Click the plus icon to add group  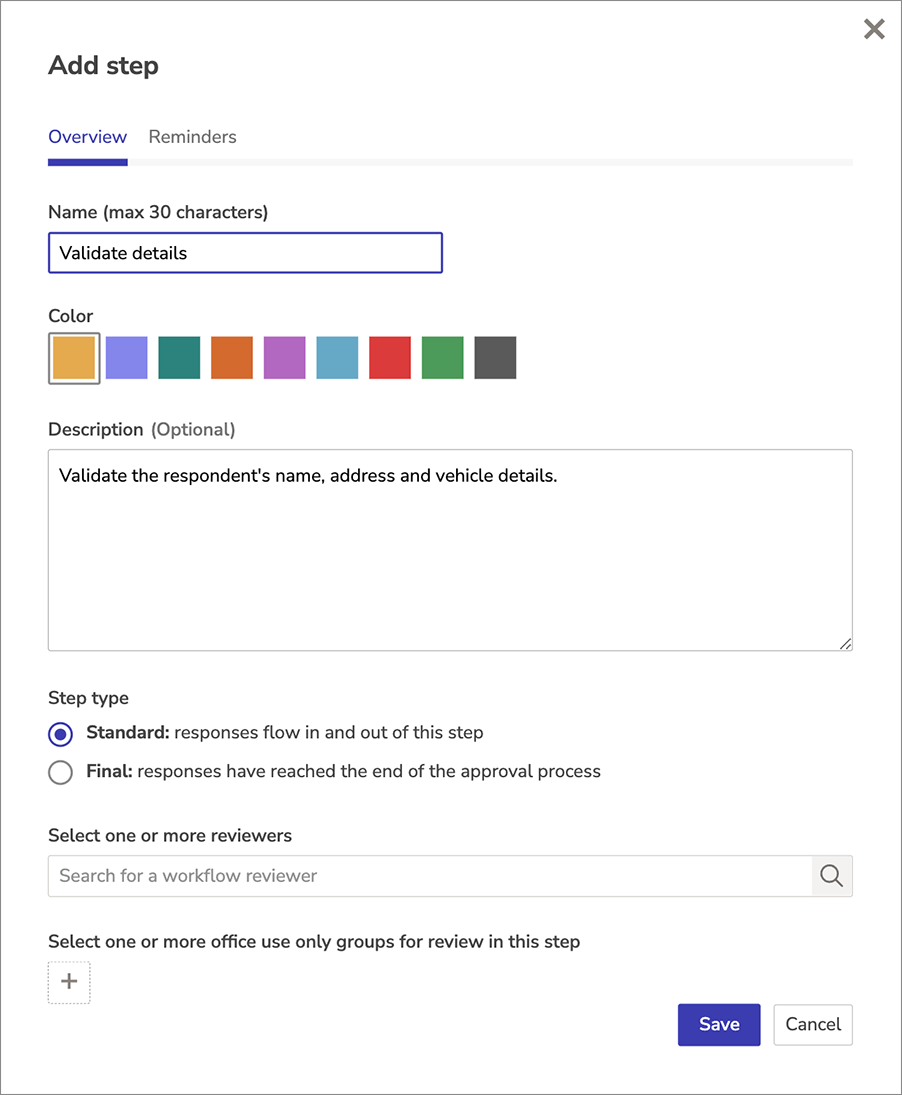69,982
